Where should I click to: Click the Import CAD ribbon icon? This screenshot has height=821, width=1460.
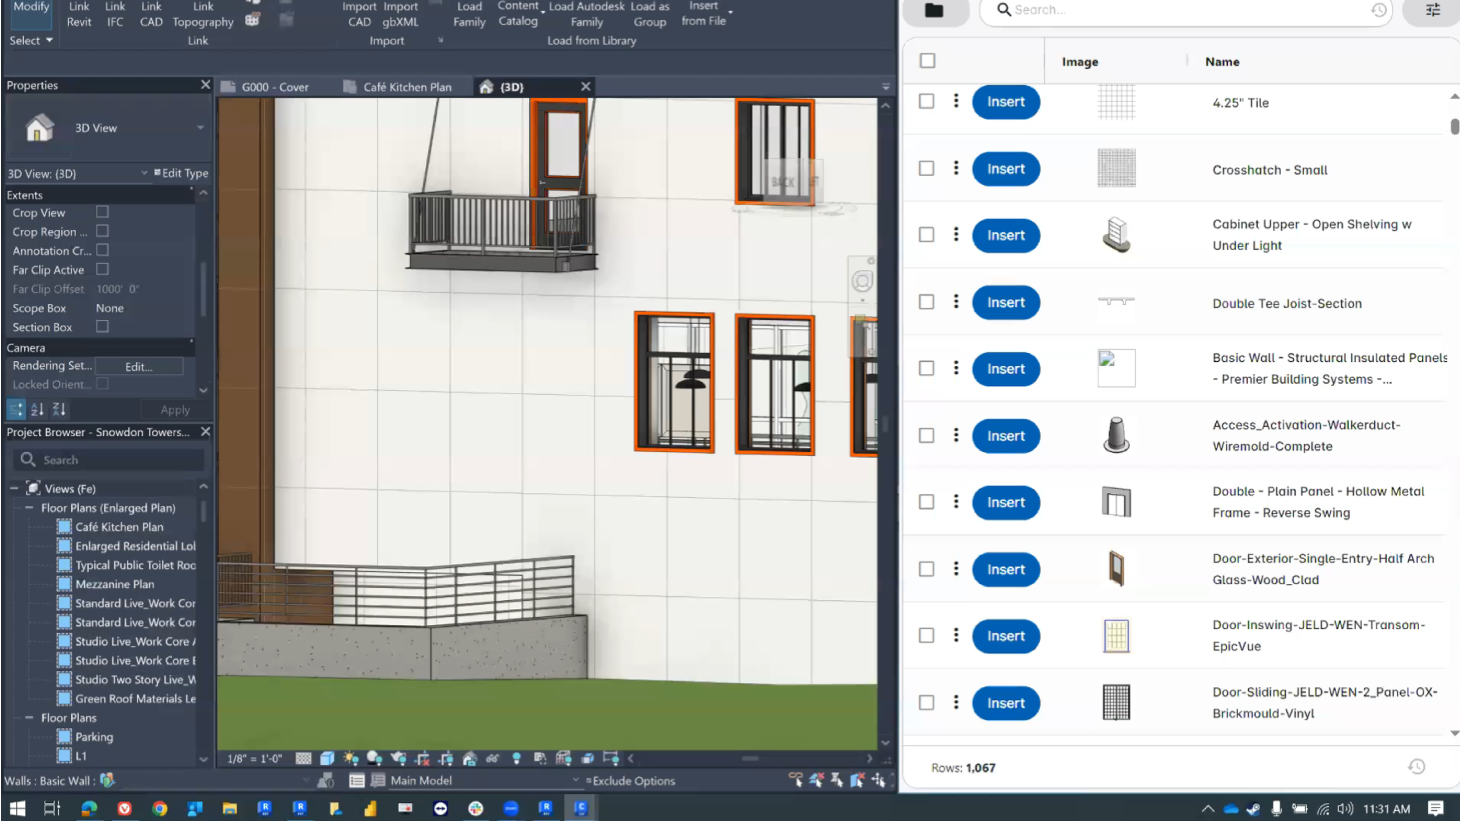(x=359, y=13)
